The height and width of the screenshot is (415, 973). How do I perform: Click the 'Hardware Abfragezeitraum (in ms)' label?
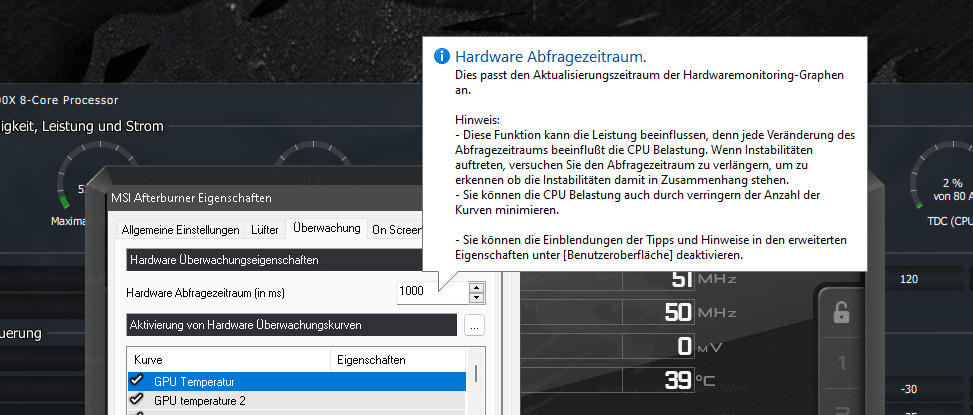(205, 292)
